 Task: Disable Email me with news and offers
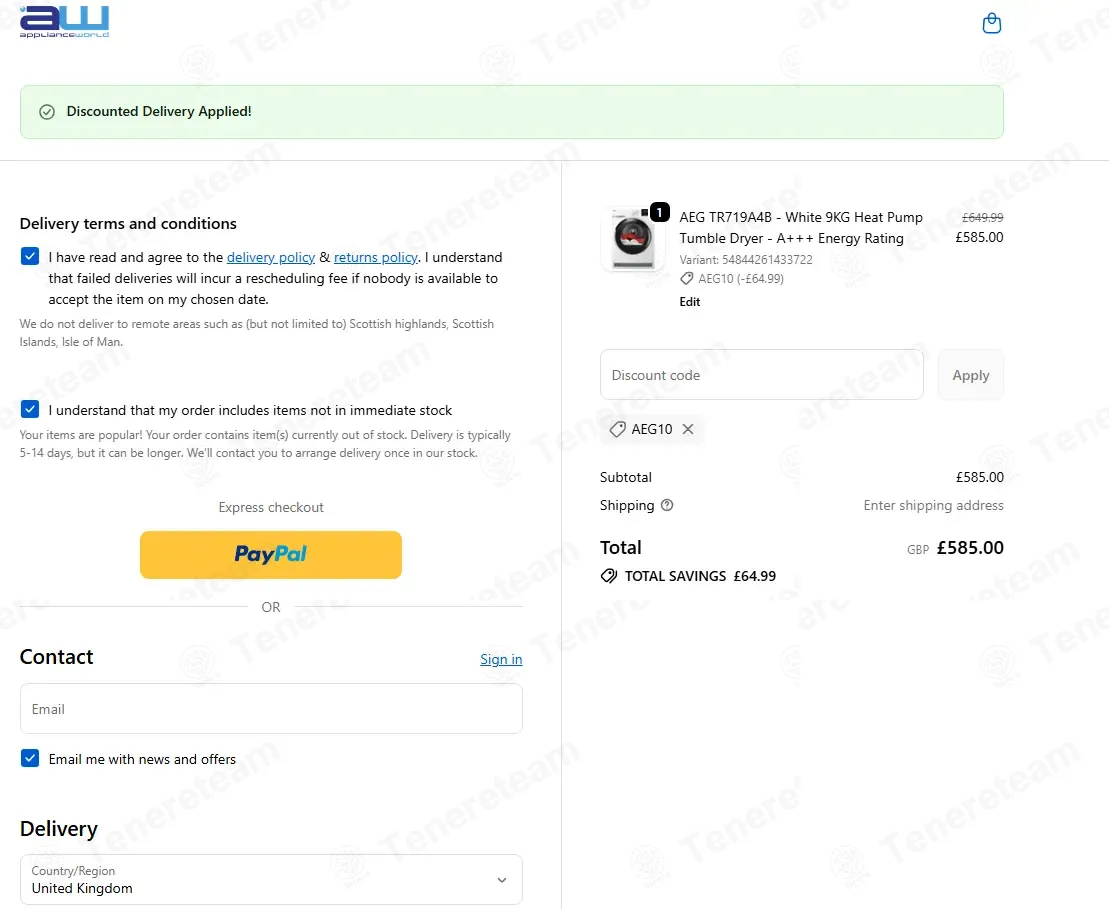(x=30, y=759)
